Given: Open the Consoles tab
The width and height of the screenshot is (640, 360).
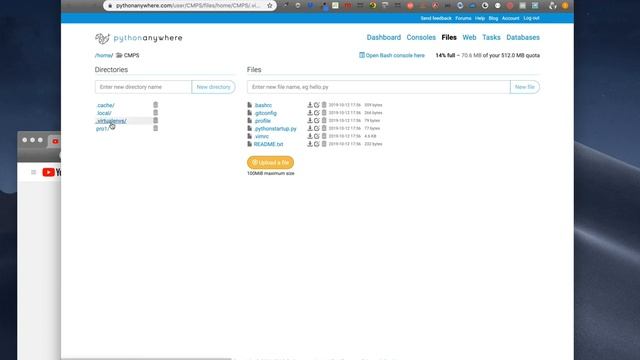Looking at the screenshot, I should [x=421, y=38].
